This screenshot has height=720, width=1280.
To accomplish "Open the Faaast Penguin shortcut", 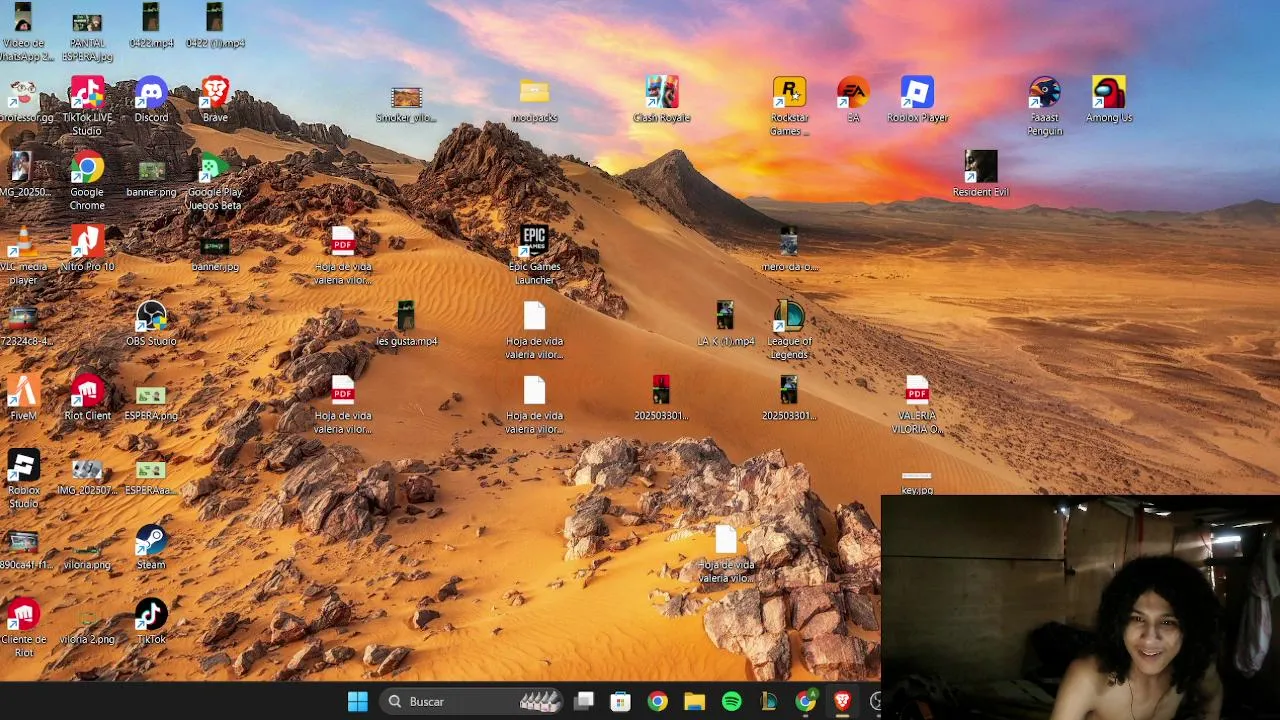I will [x=1045, y=105].
